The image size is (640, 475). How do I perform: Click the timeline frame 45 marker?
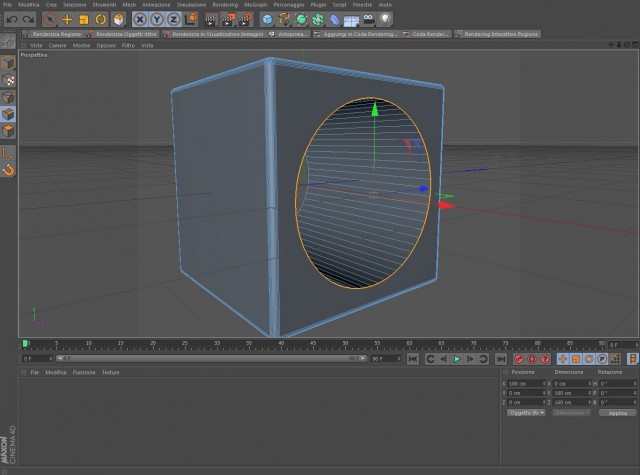click(x=313, y=345)
